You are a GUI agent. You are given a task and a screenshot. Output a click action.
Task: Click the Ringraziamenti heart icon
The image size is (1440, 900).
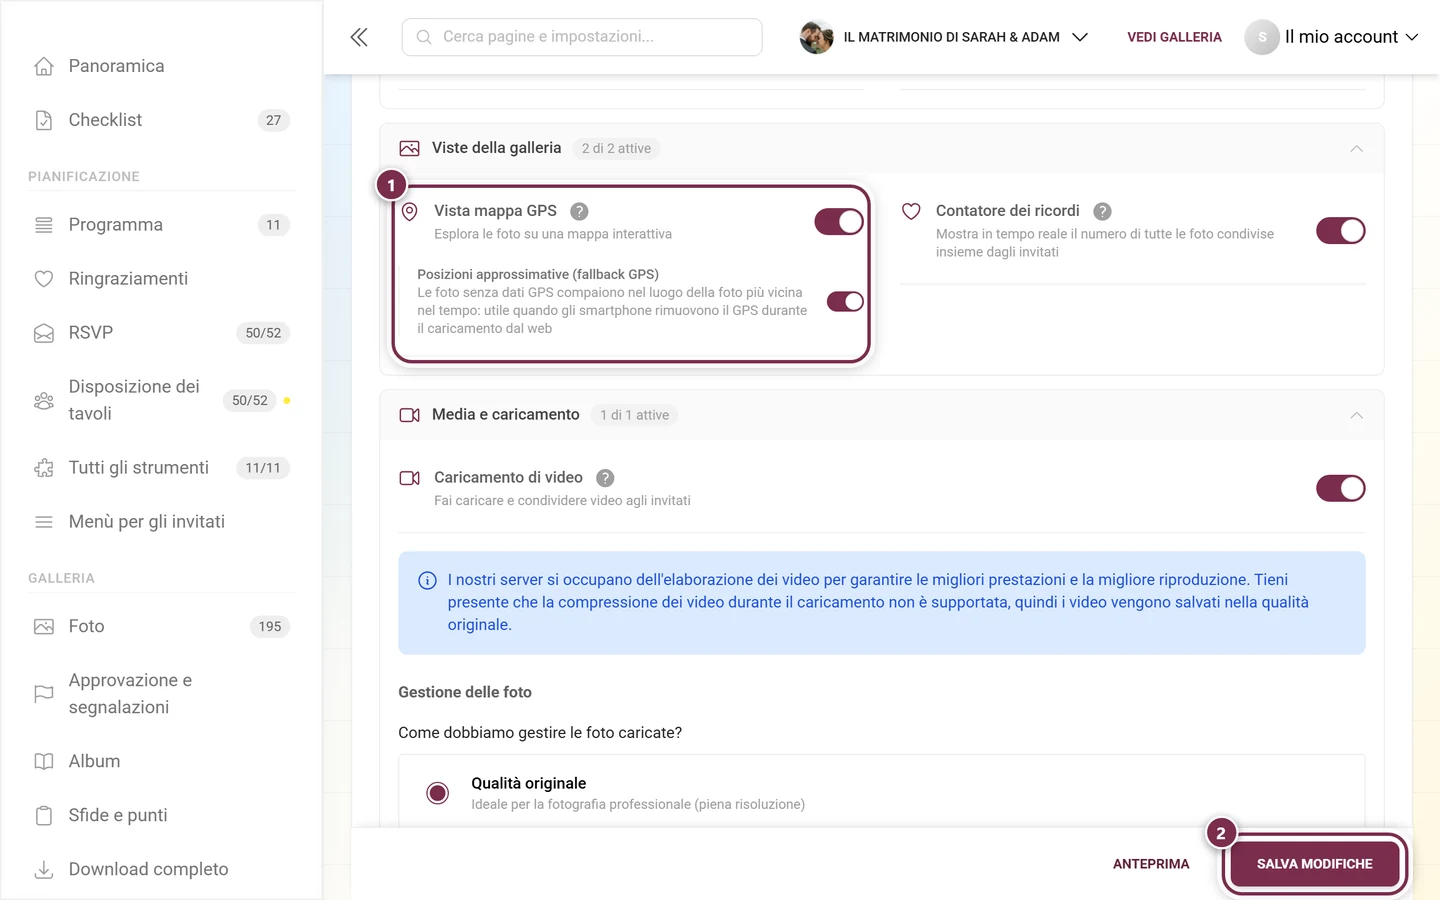[x=44, y=279]
